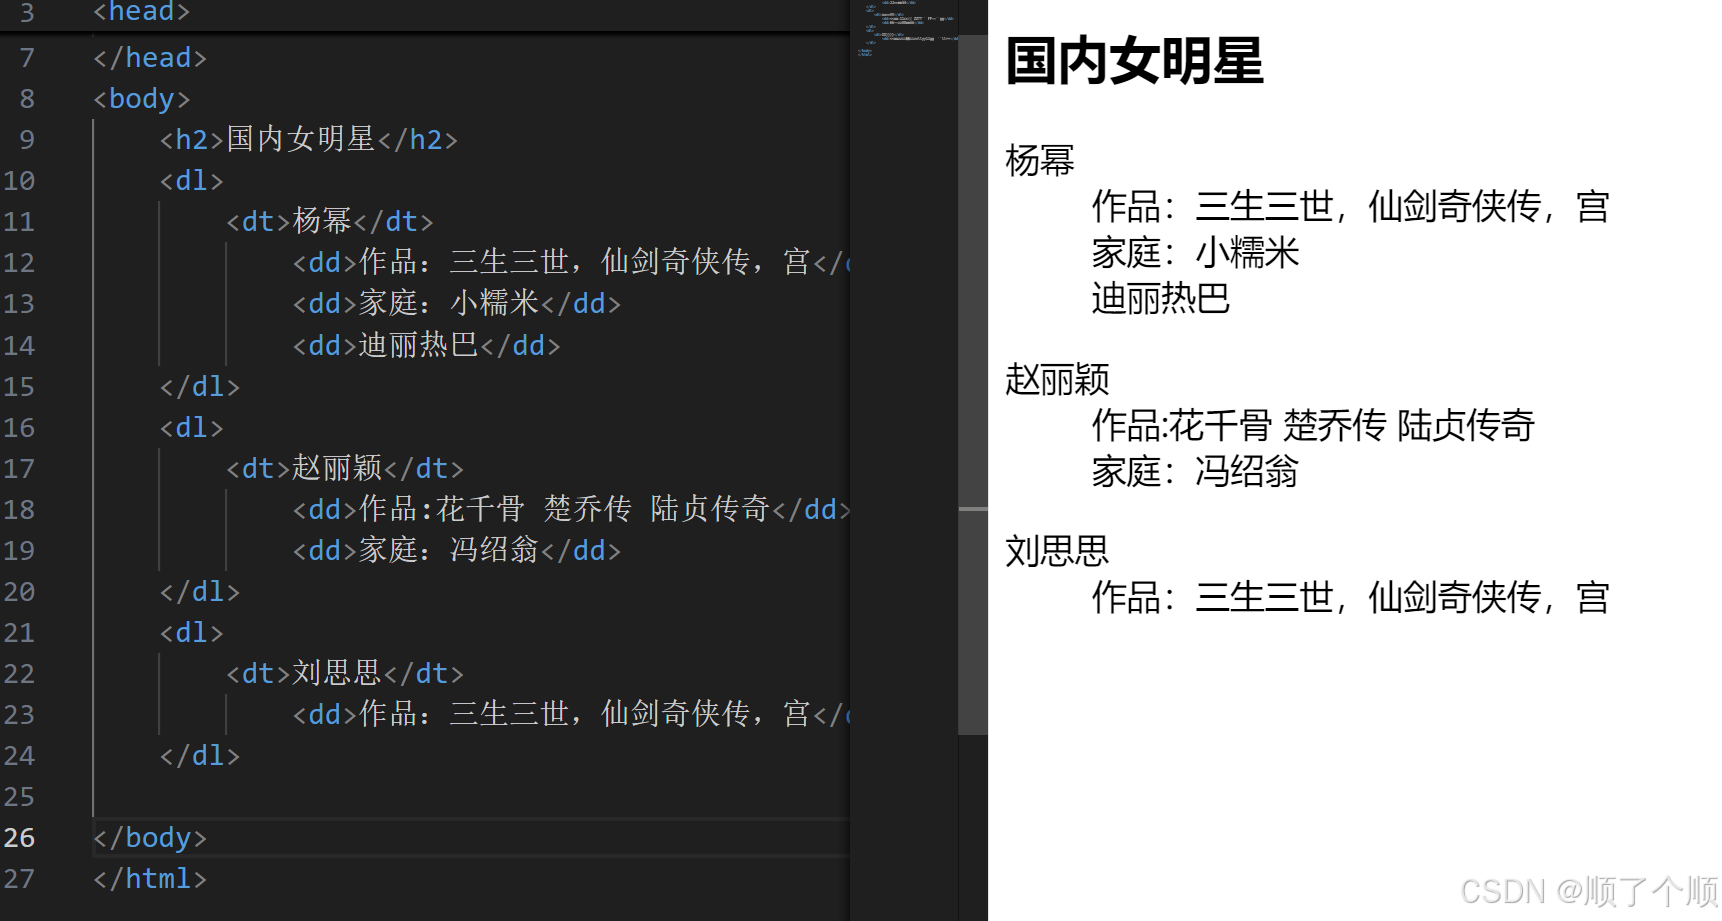This screenshot has width=1722, height=921.
Task: Click the opening body tag on line 8
Action: click(141, 99)
